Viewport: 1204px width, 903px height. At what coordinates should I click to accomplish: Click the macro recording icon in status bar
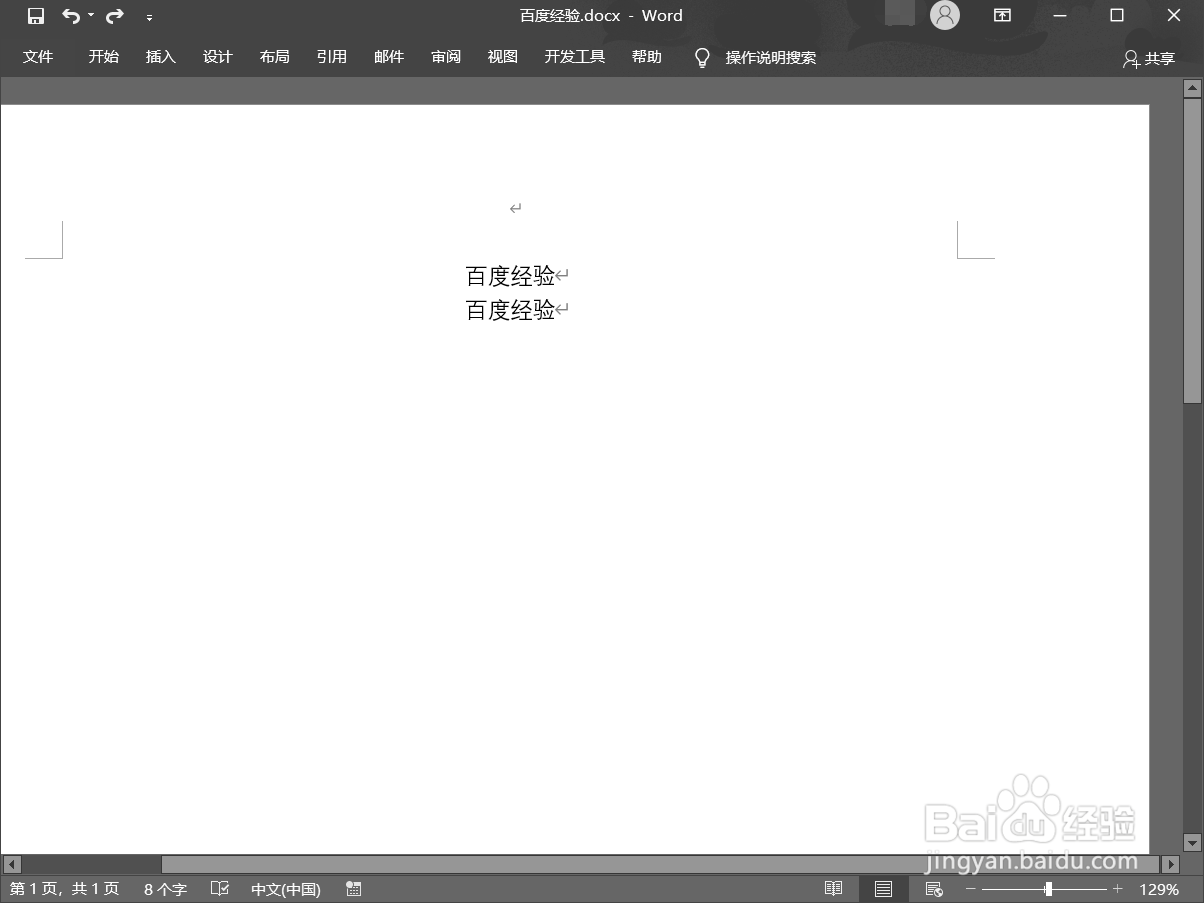353,889
